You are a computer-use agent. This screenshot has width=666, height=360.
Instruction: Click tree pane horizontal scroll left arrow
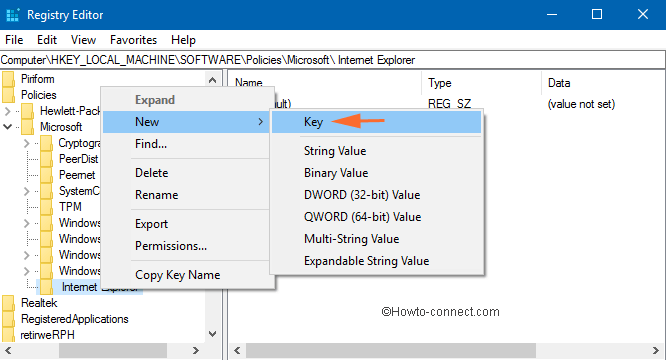(8, 351)
